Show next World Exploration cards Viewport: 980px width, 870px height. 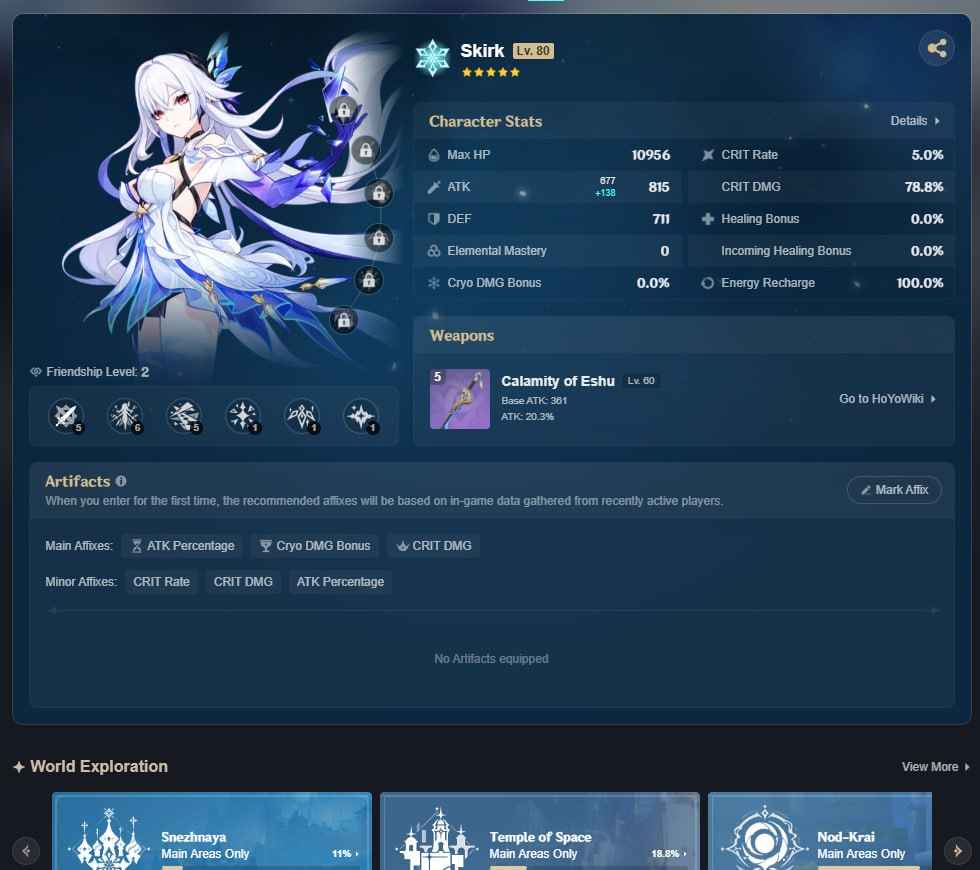click(957, 851)
